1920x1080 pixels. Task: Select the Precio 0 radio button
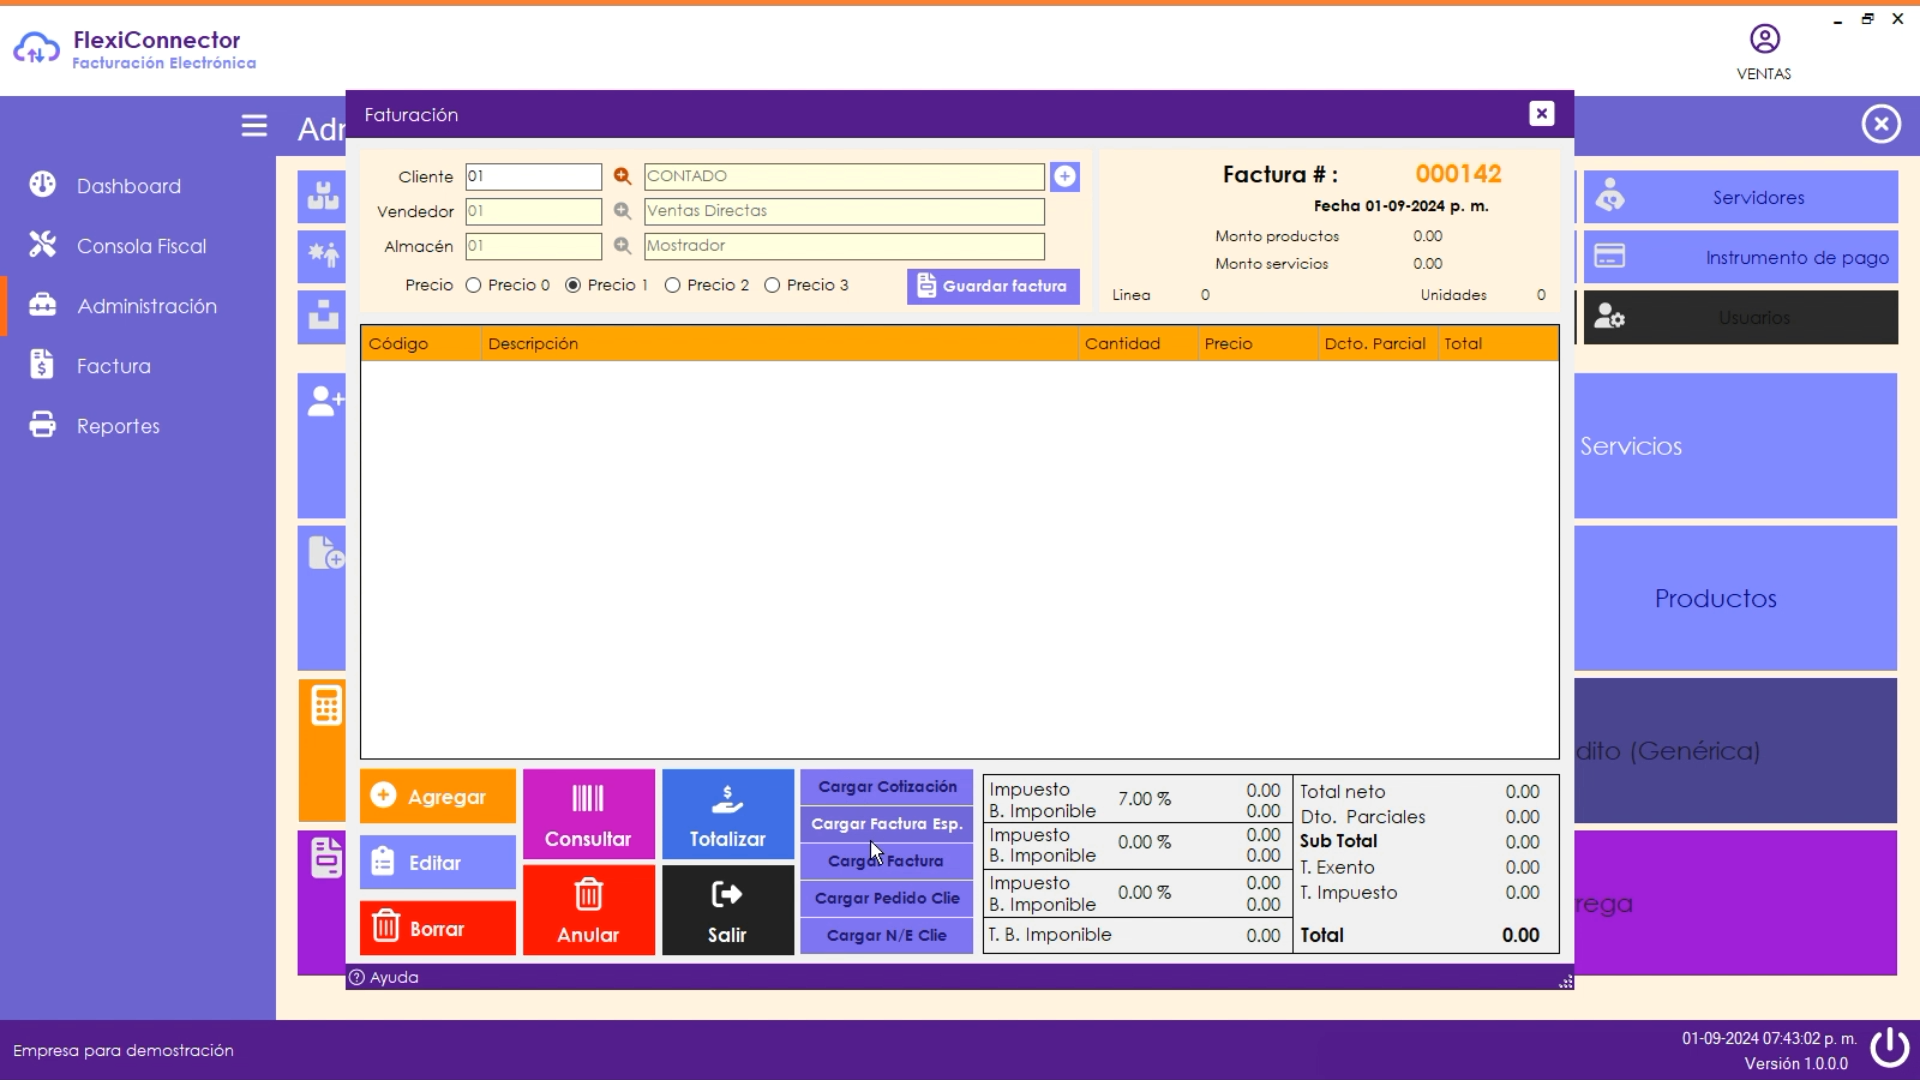point(474,286)
